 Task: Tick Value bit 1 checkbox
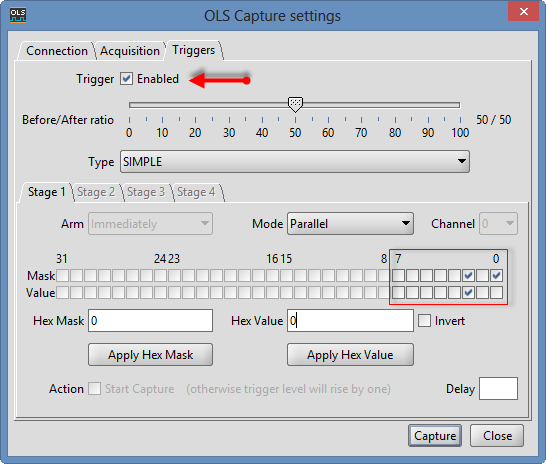(482, 292)
